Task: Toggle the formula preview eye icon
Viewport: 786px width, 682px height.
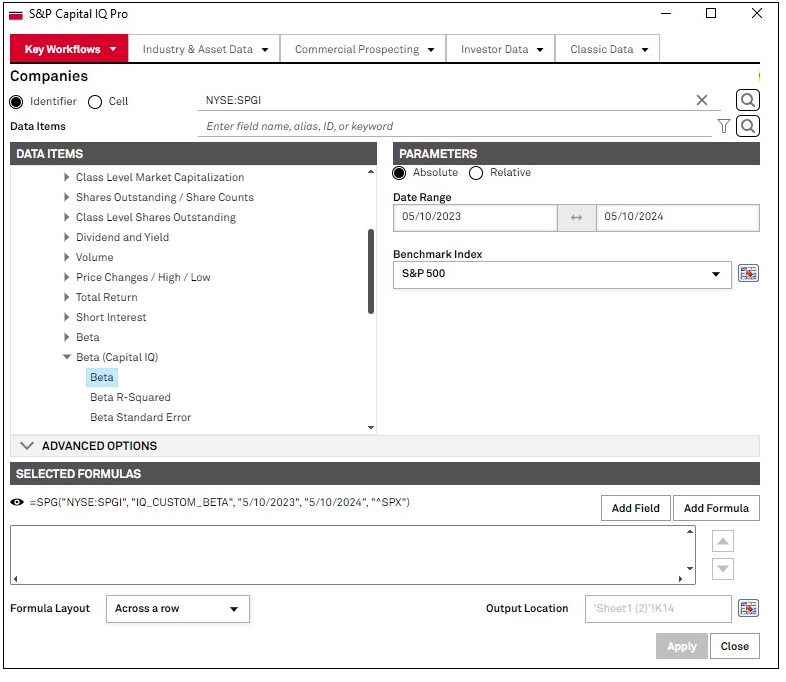Action: (17, 502)
